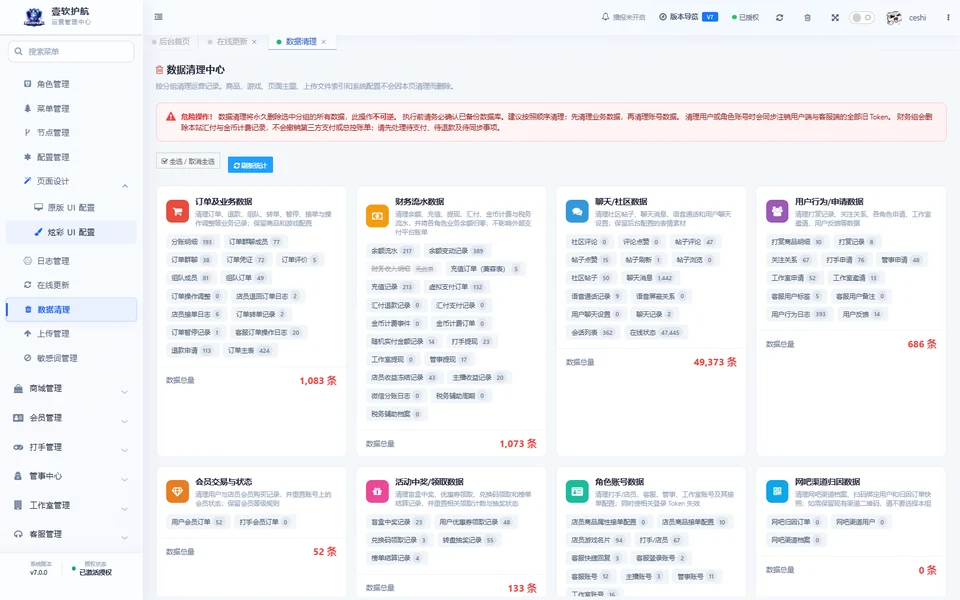The height and width of the screenshot is (600, 960).
Task: Select the 活动中奖/领取数据 gift icon
Action: pyautogui.click(x=377, y=491)
